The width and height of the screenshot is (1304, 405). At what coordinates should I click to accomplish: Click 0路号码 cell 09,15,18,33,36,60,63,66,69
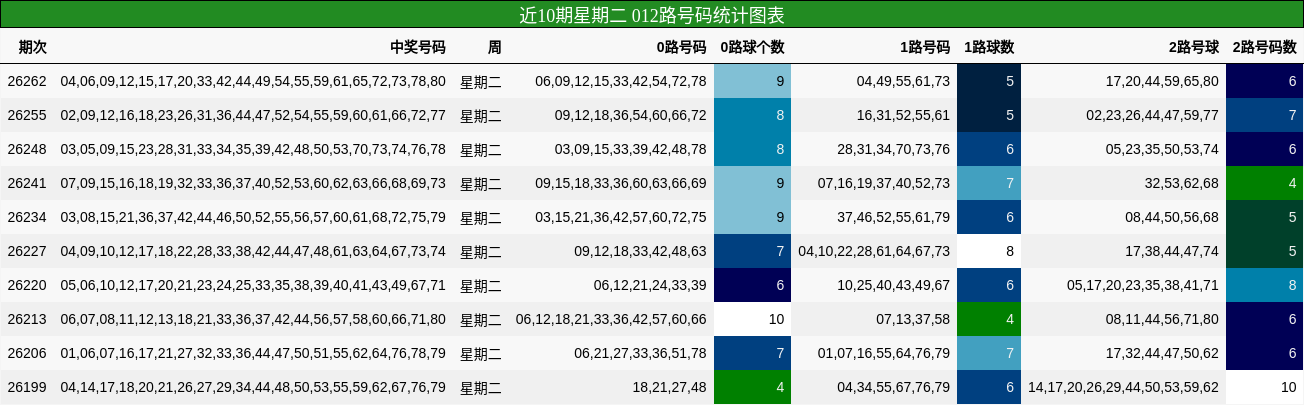point(621,183)
